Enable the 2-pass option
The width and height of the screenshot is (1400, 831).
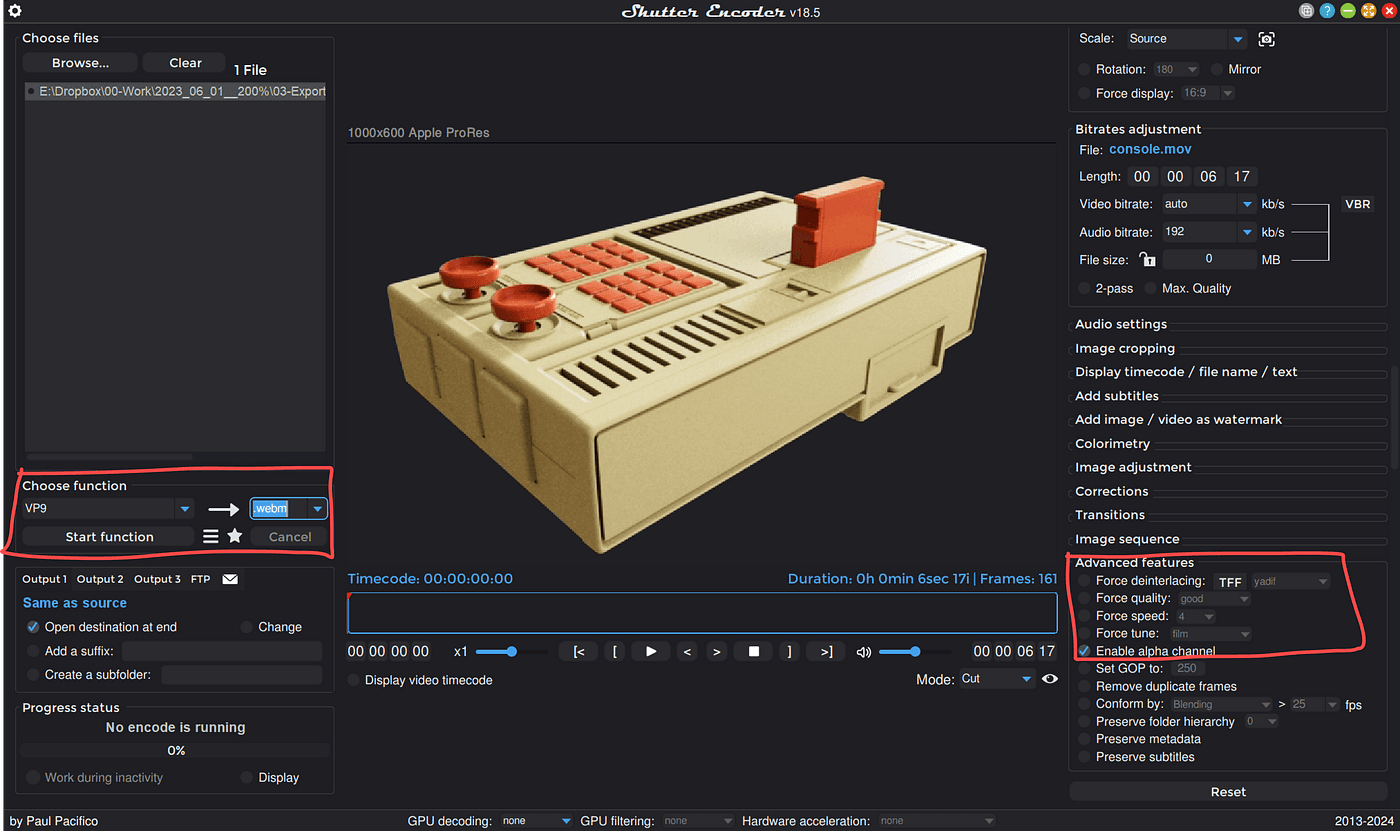(x=1085, y=288)
